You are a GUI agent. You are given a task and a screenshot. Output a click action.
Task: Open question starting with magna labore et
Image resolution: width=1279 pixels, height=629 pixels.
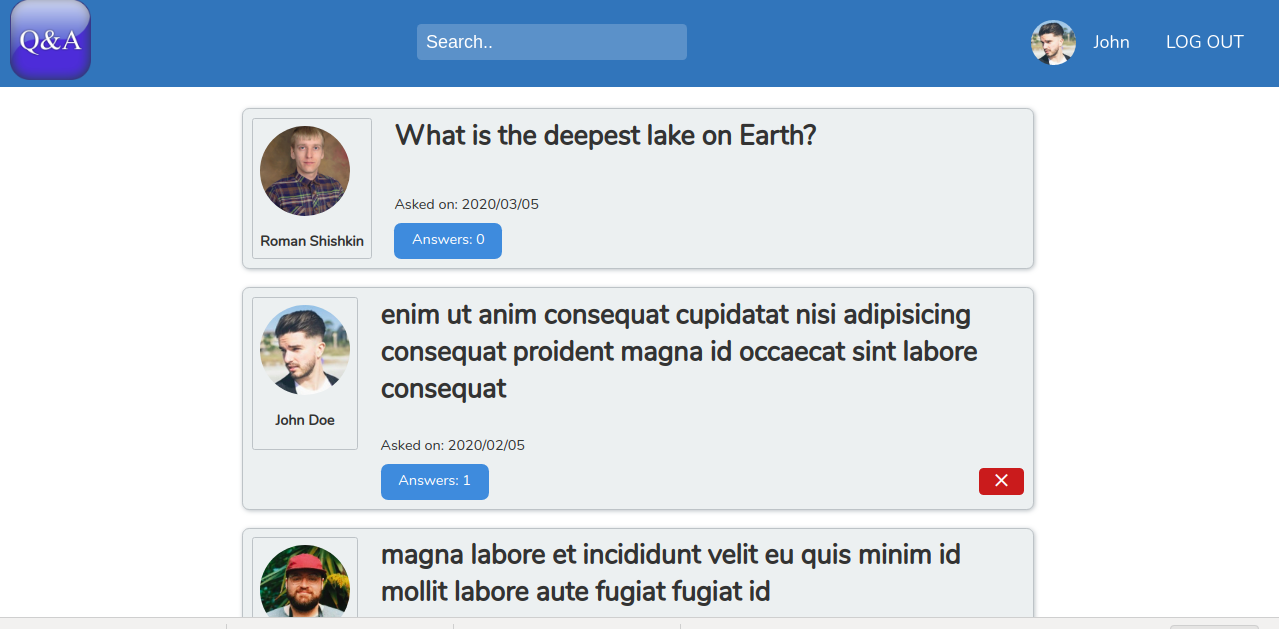point(671,573)
